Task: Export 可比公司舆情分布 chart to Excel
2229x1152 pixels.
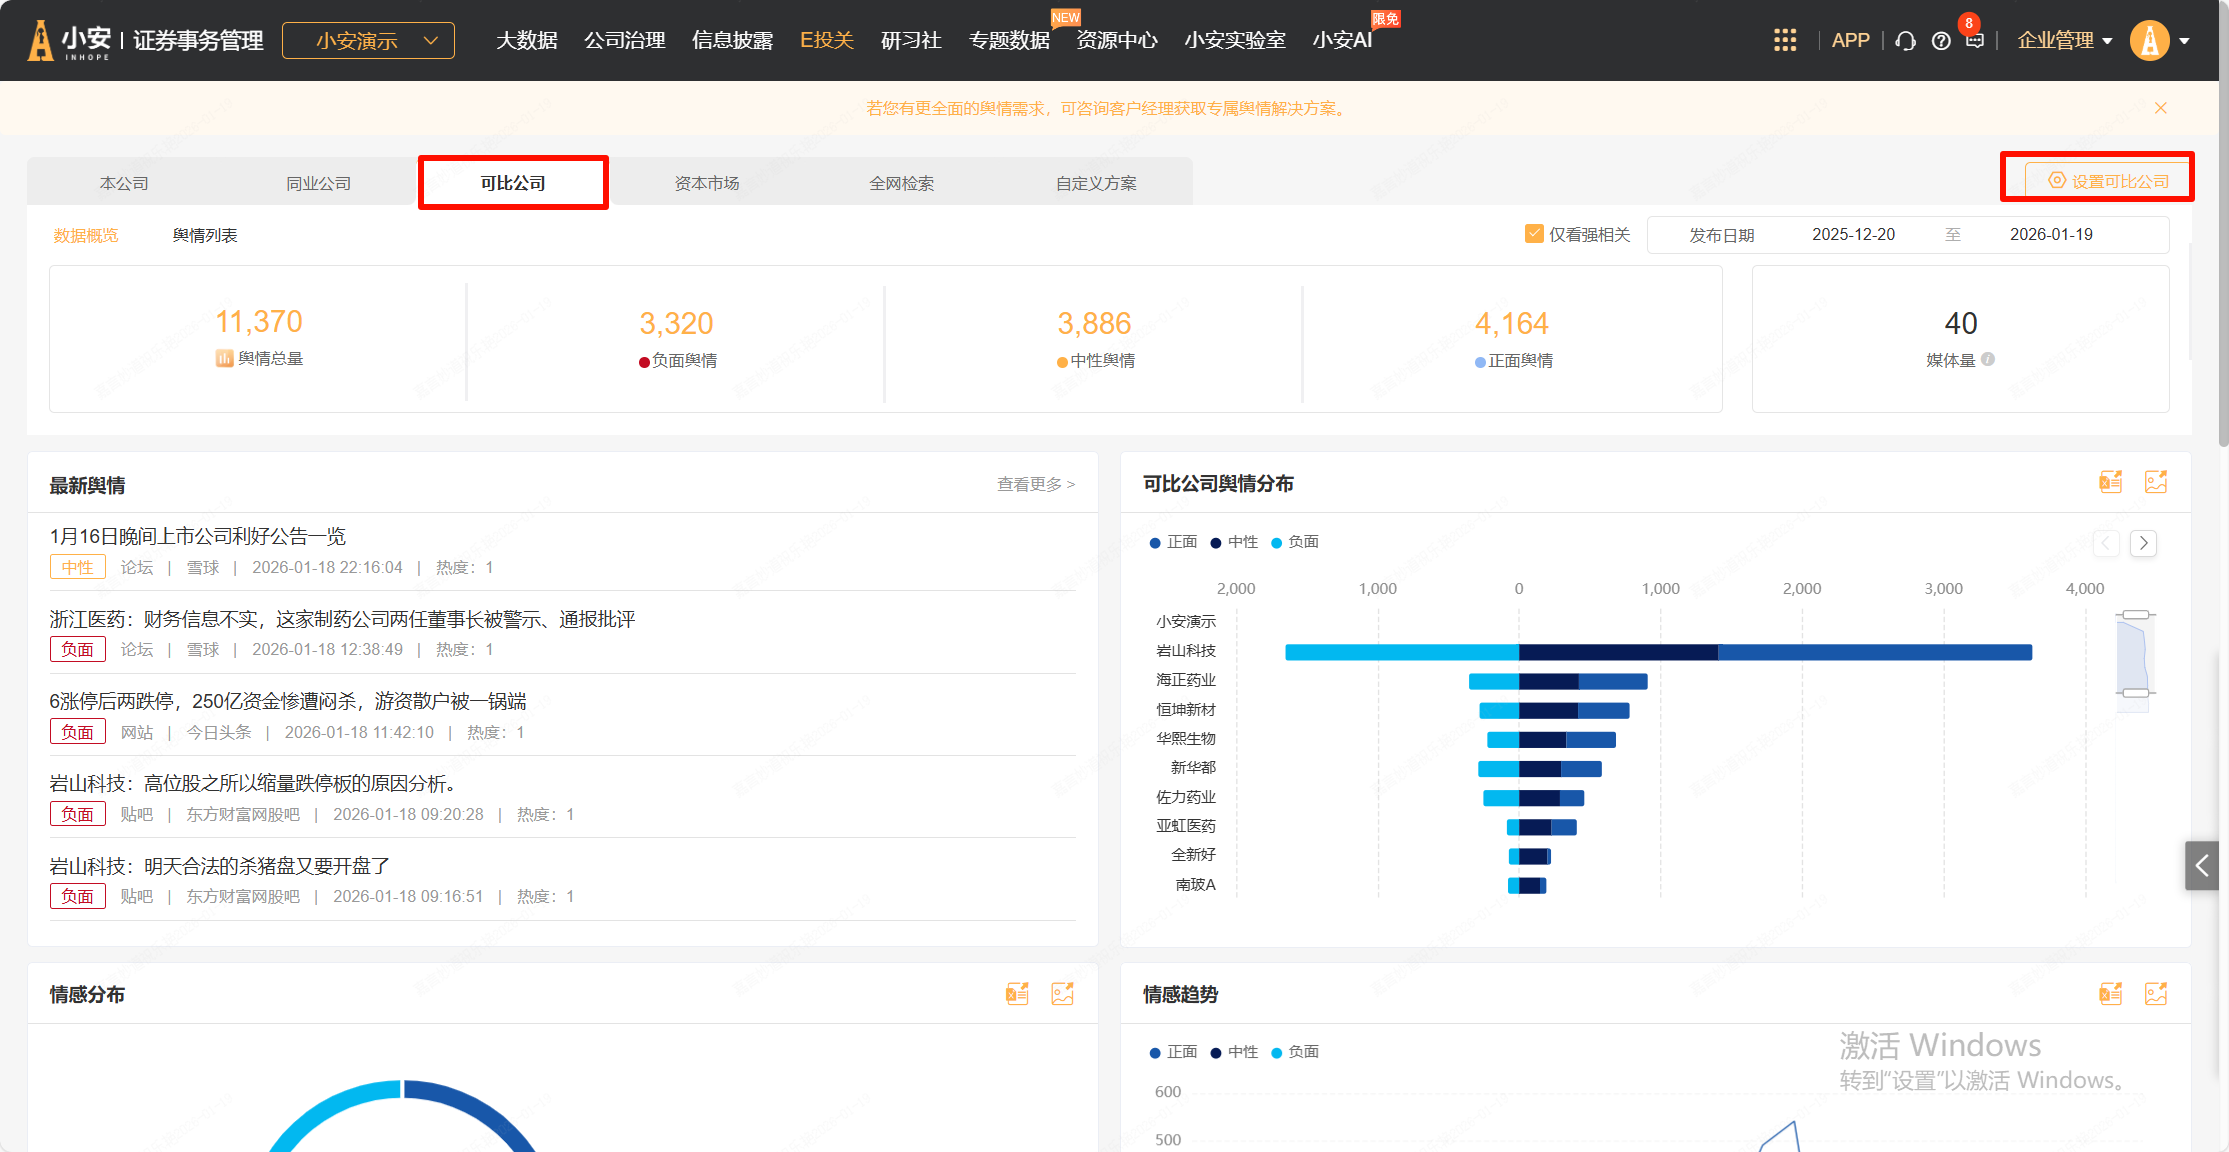Action: (x=2110, y=482)
